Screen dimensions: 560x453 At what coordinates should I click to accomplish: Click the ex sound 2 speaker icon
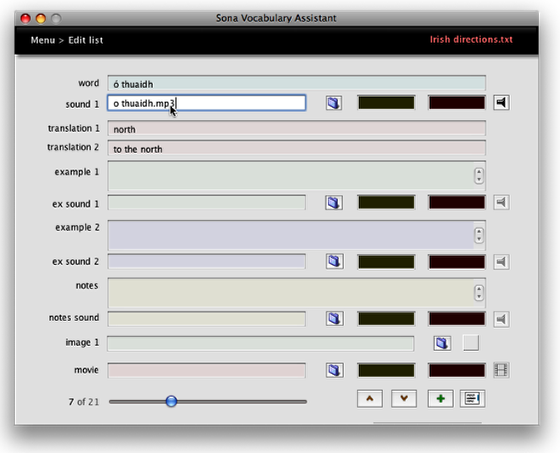[x=501, y=262]
